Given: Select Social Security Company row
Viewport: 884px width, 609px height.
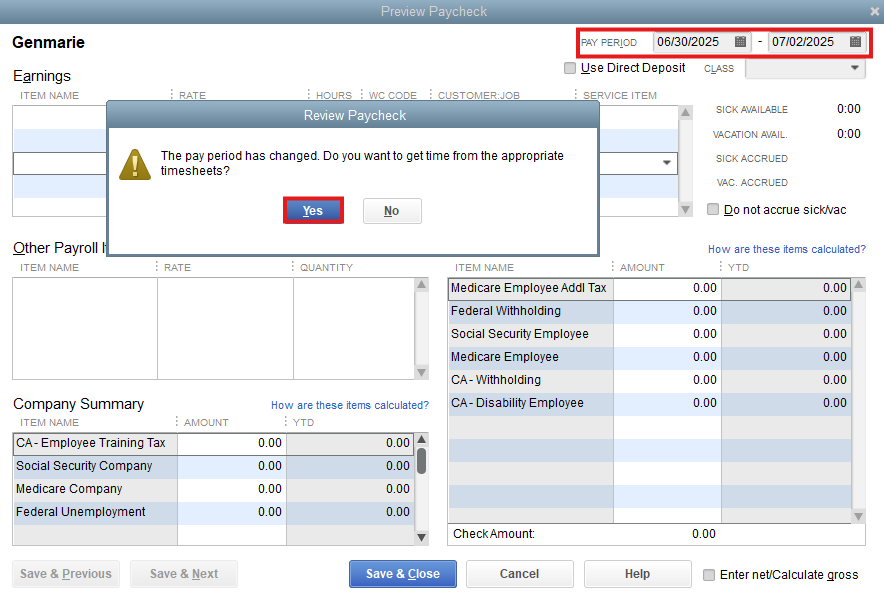Looking at the screenshot, I should pyautogui.click(x=214, y=466).
